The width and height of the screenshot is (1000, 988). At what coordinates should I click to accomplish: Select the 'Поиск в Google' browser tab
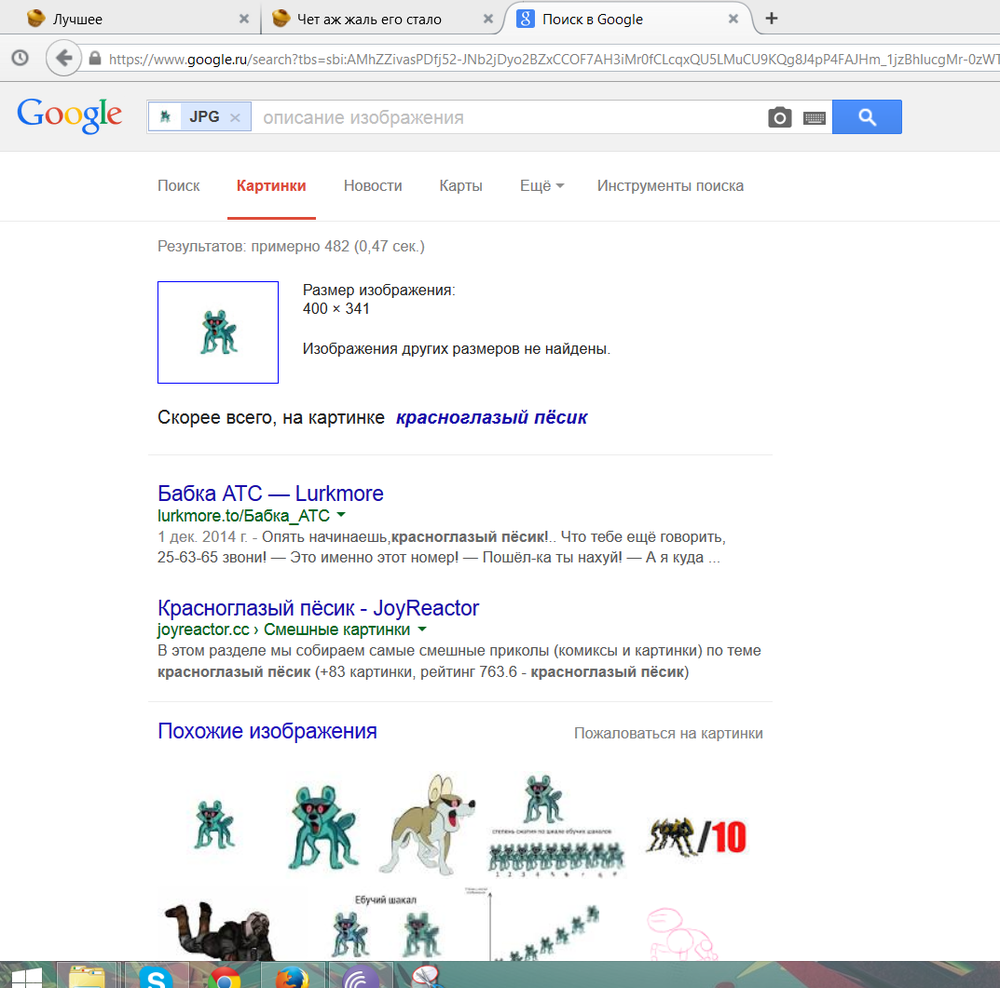coord(626,19)
